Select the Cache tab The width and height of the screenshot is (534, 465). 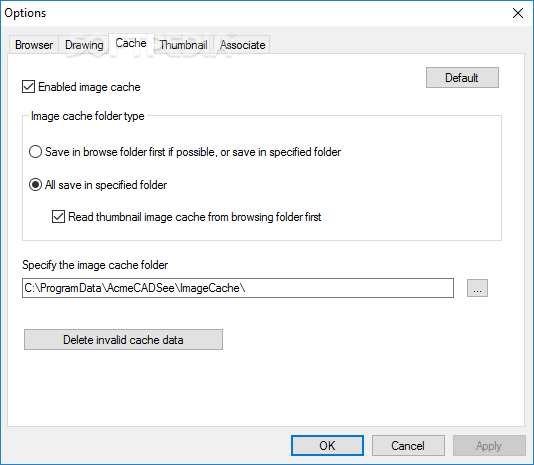click(131, 43)
